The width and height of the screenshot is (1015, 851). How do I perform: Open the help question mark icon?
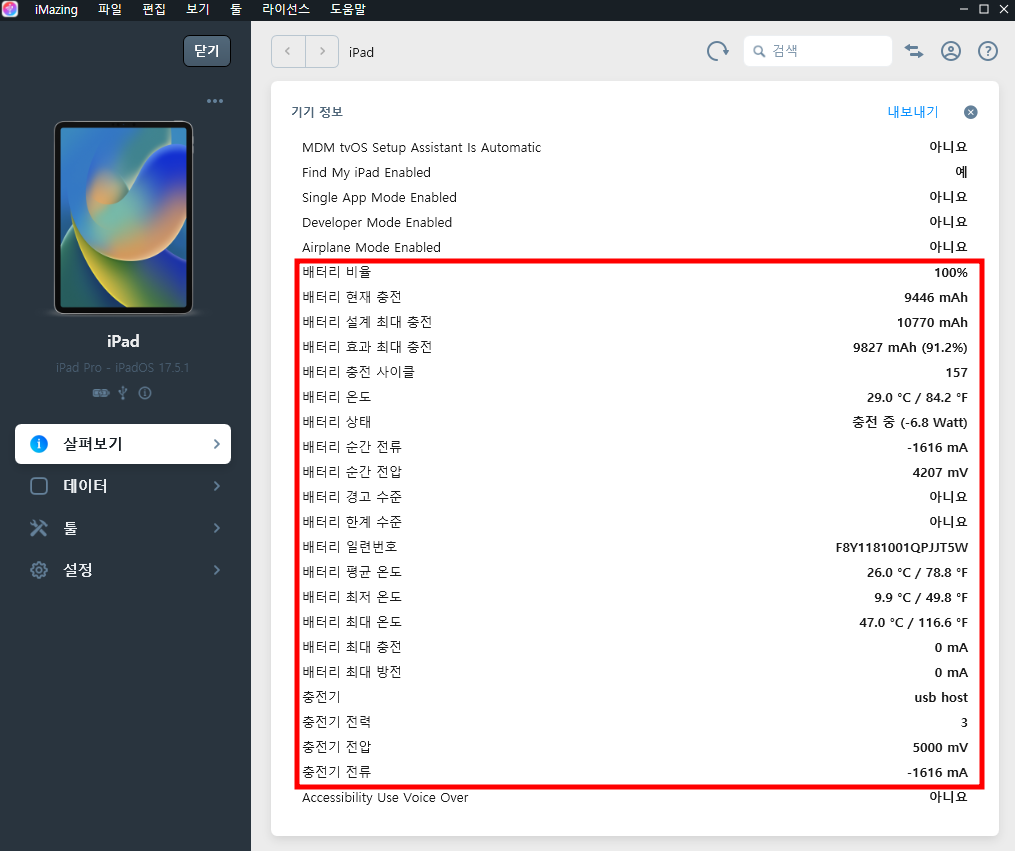click(988, 51)
